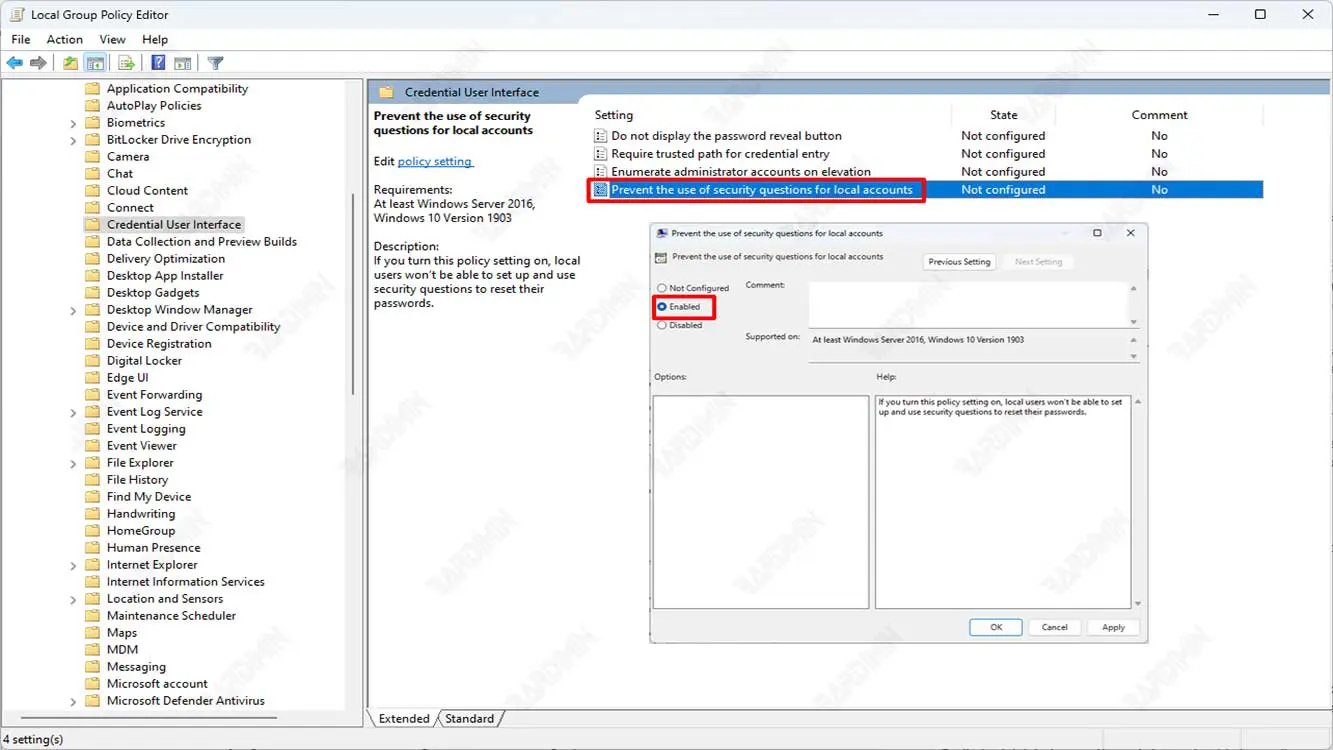Select 'Require trusted path for credential entry' row text
The image size is (1333, 750).
(720, 154)
